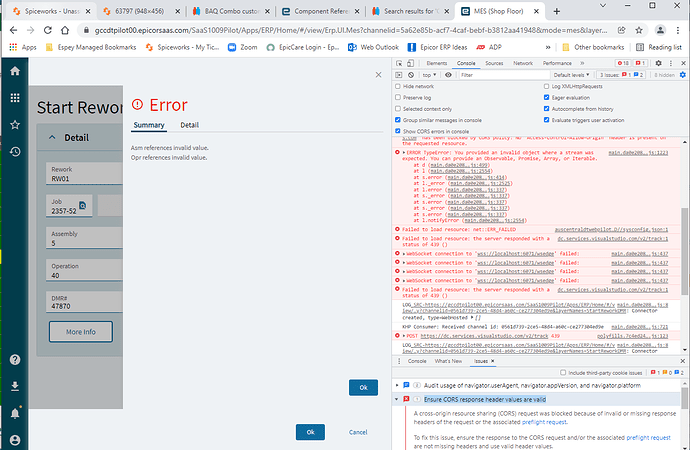
Task: Open the Chrome three-dot menu
Action: [678, 30]
